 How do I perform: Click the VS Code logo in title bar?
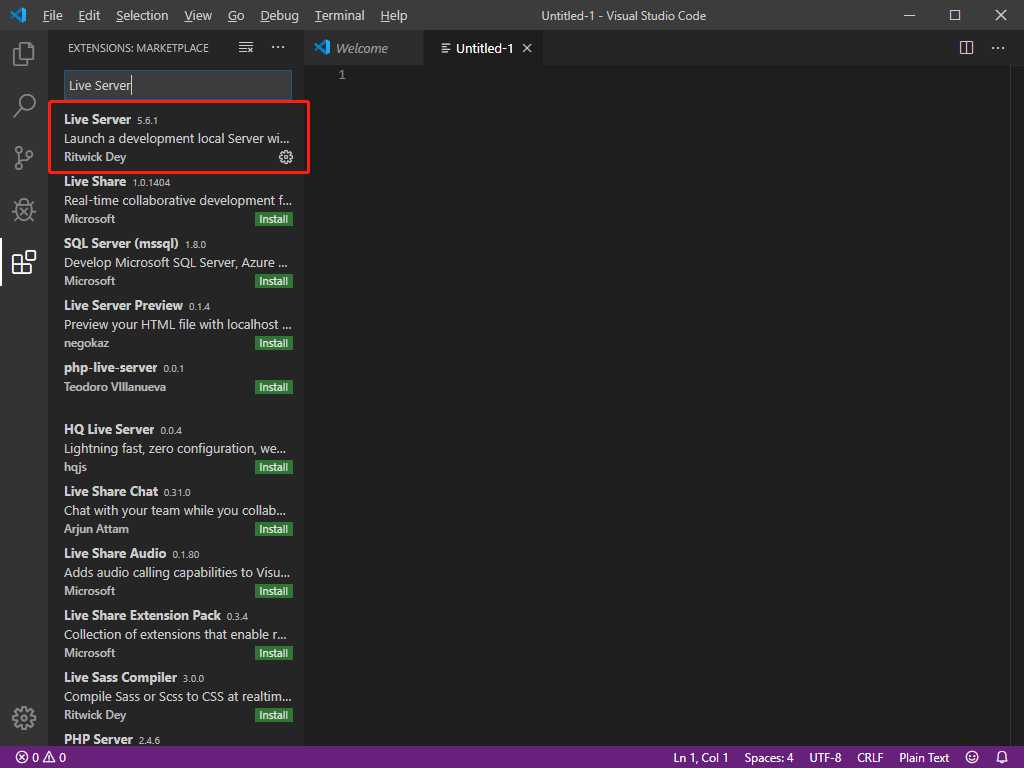point(18,15)
